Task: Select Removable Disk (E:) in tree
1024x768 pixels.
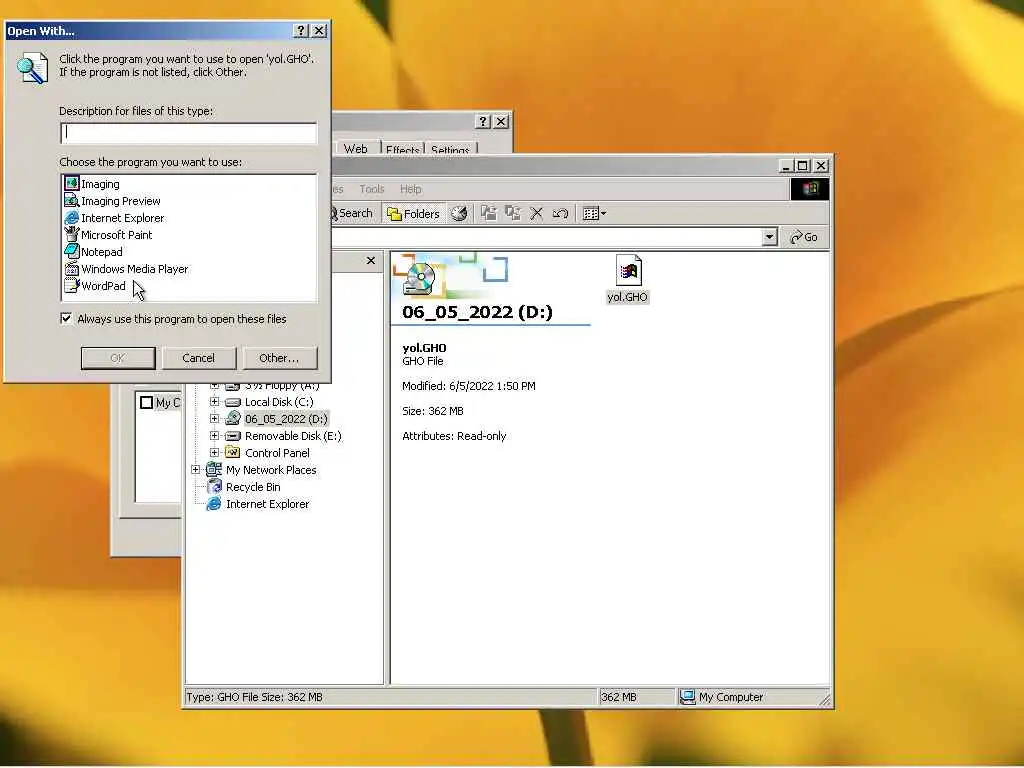Action: [293, 436]
